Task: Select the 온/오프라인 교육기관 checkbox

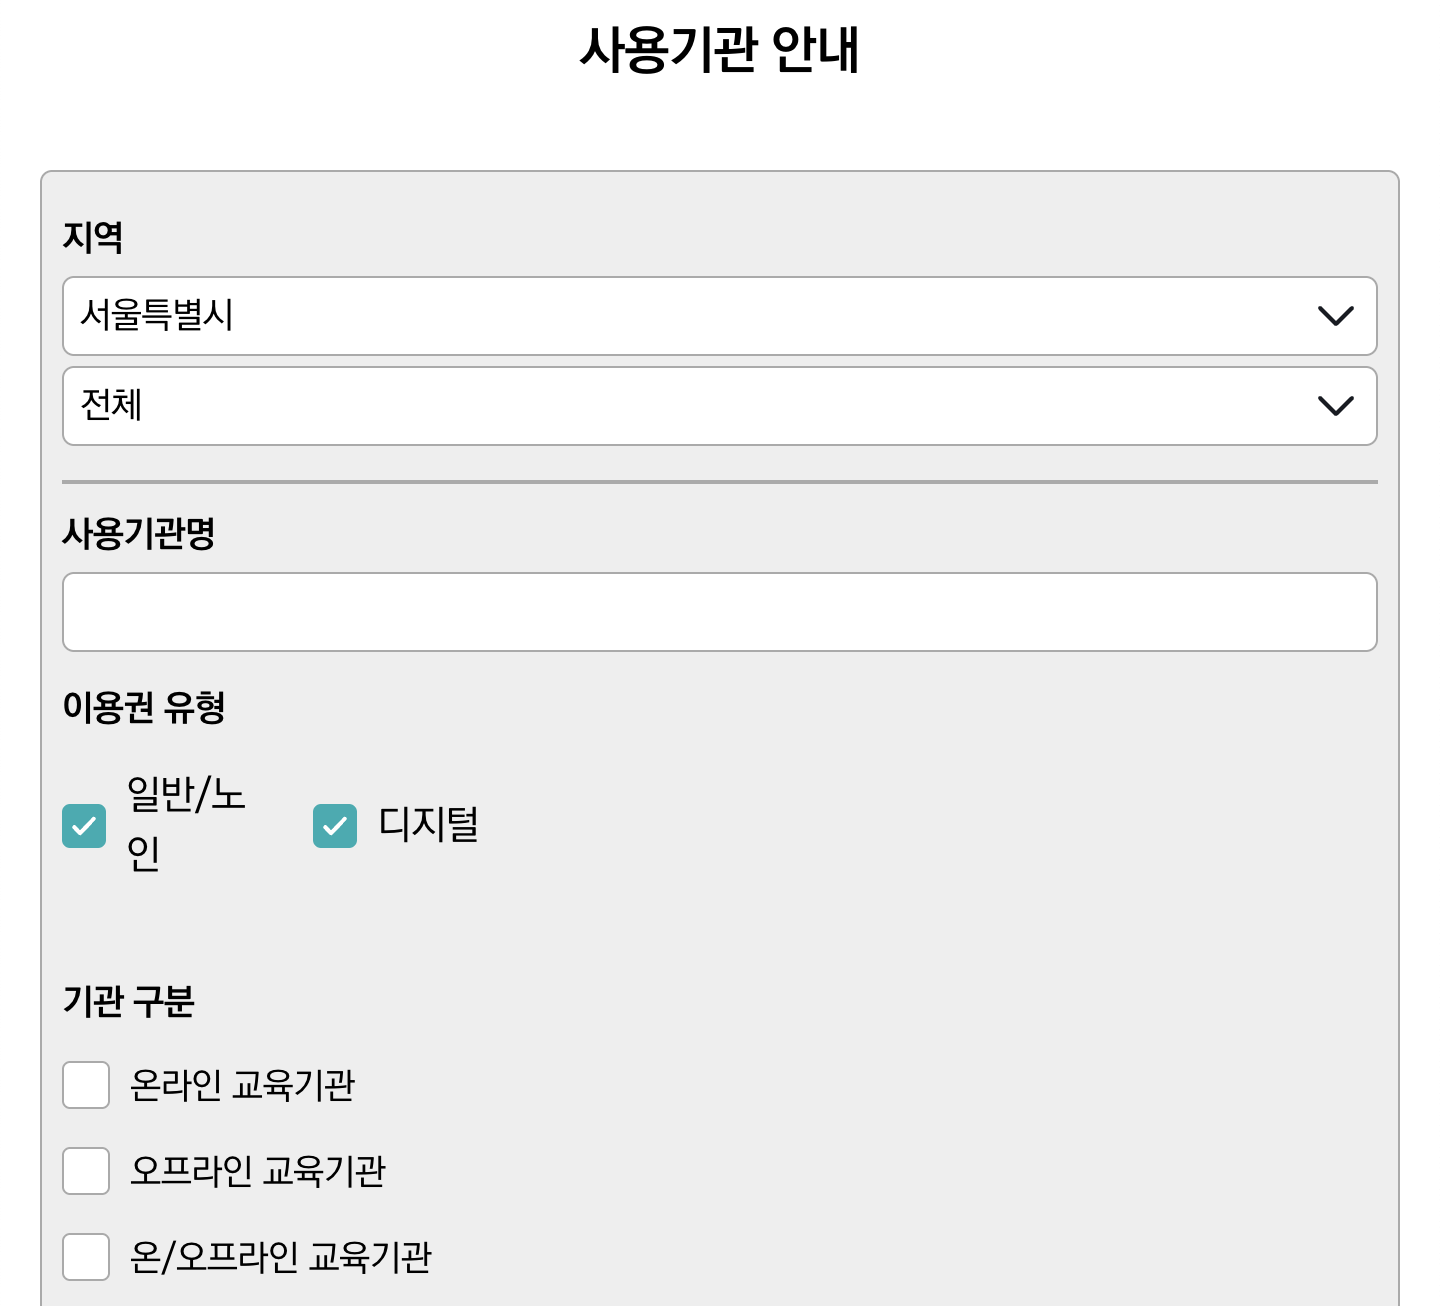Action: click(86, 1258)
